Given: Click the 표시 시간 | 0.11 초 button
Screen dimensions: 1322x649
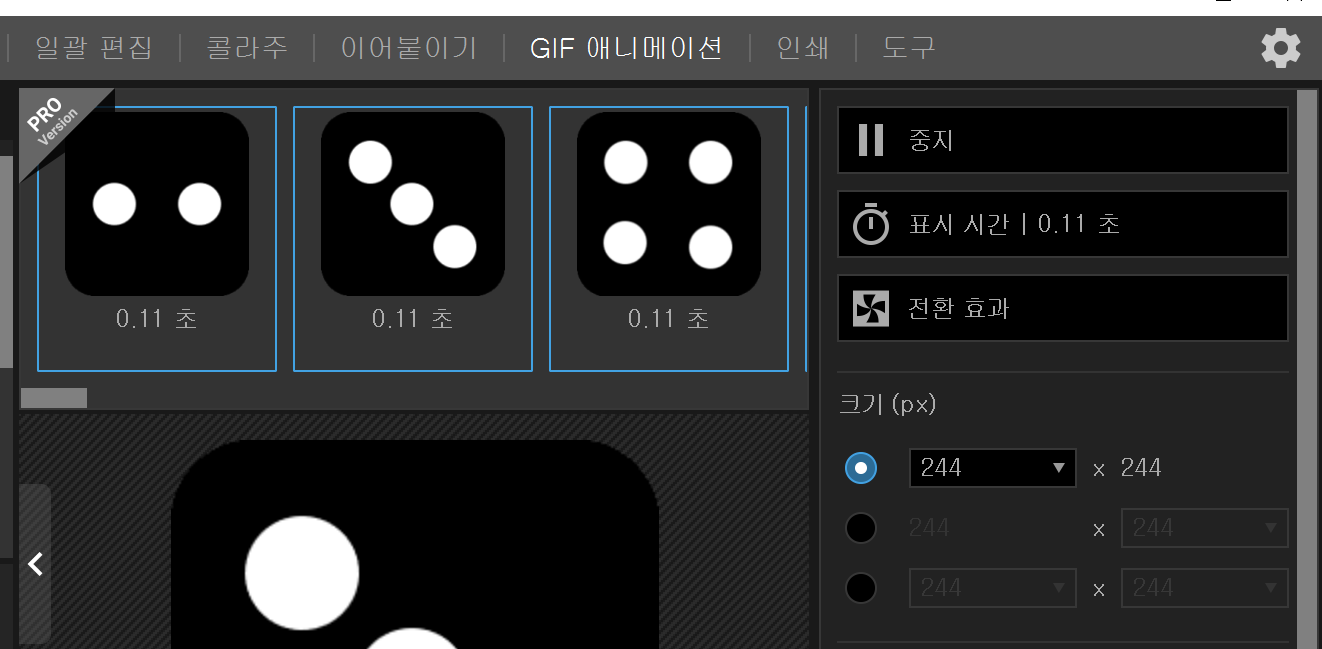Looking at the screenshot, I should [1063, 224].
